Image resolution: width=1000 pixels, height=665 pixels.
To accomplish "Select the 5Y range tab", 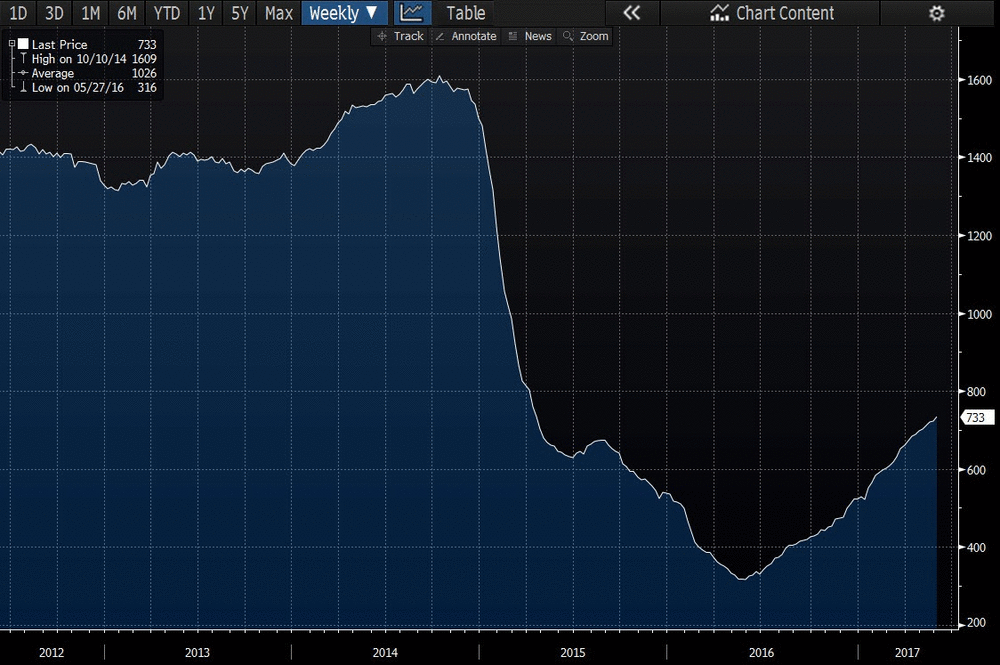I will tap(239, 13).
